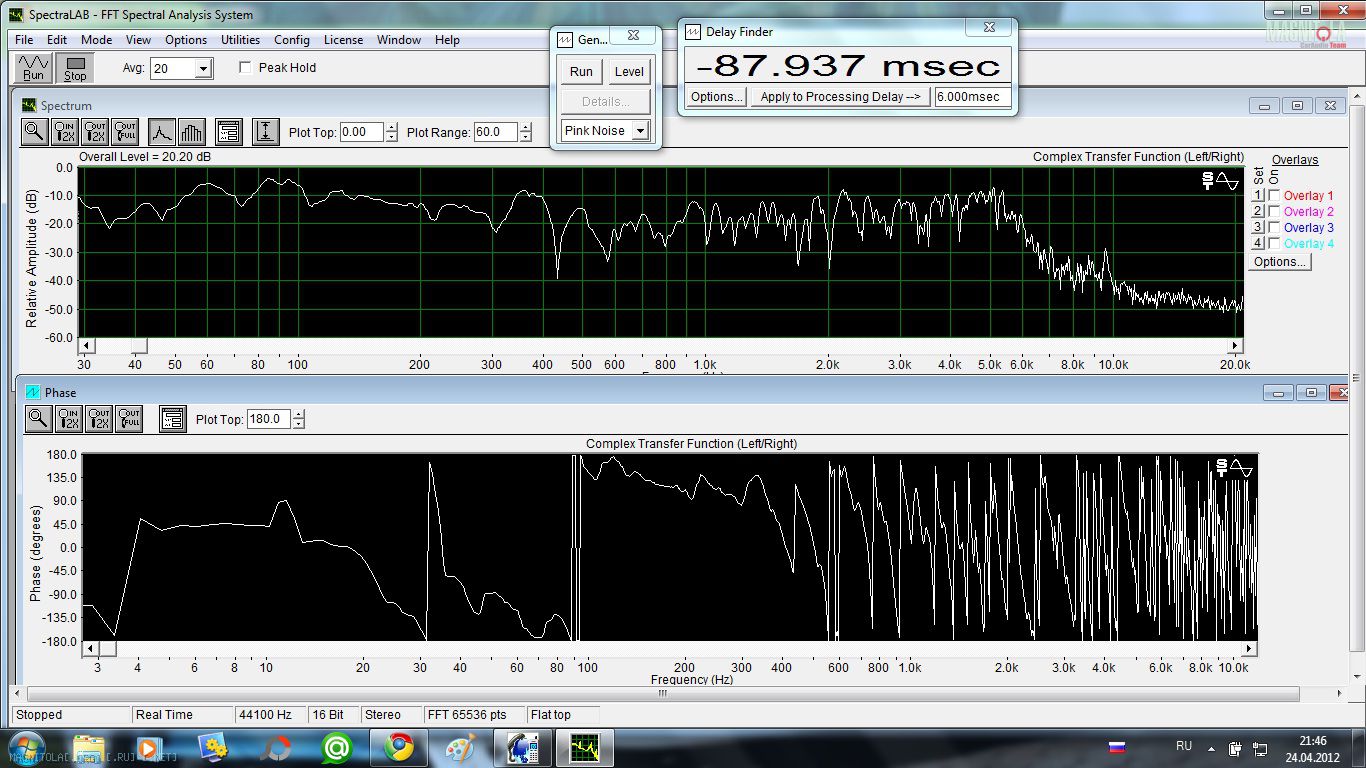
Task: Open Phase window options dialog icon
Action: (172, 419)
